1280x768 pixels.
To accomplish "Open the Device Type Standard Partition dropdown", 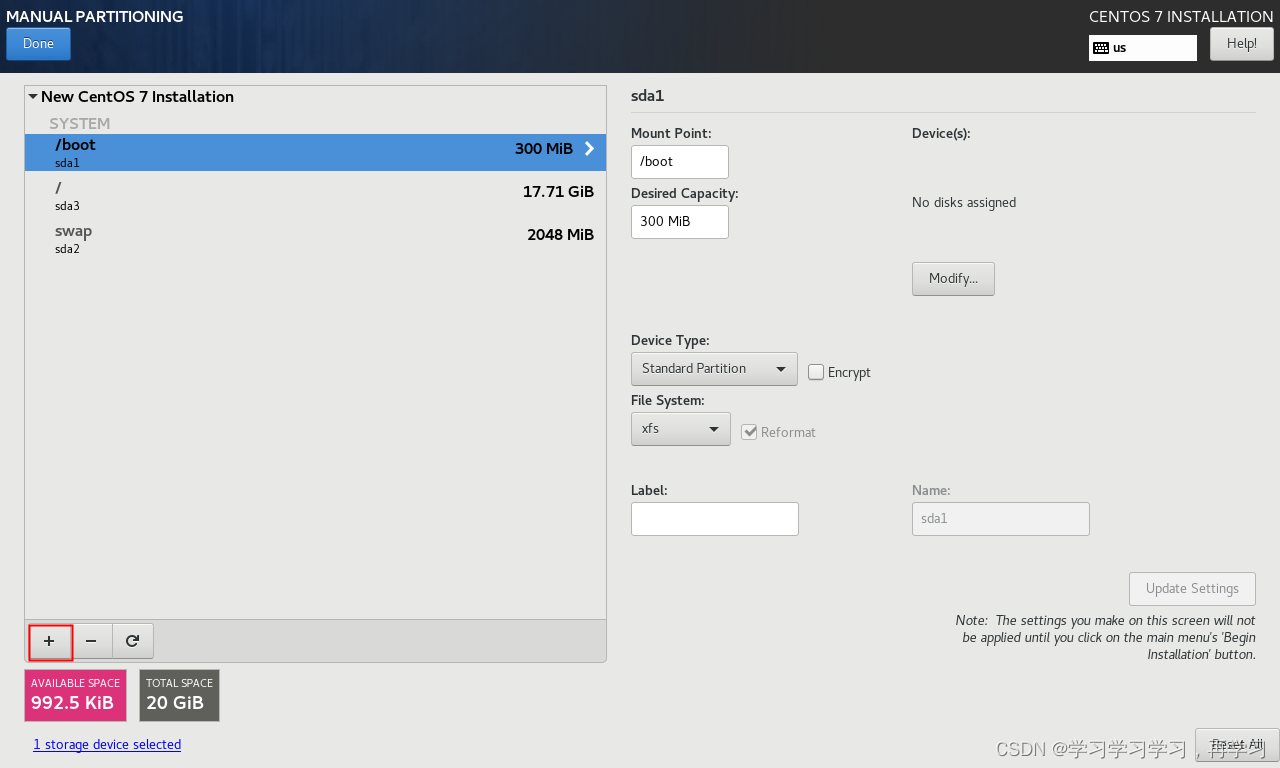I will tap(714, 369).
